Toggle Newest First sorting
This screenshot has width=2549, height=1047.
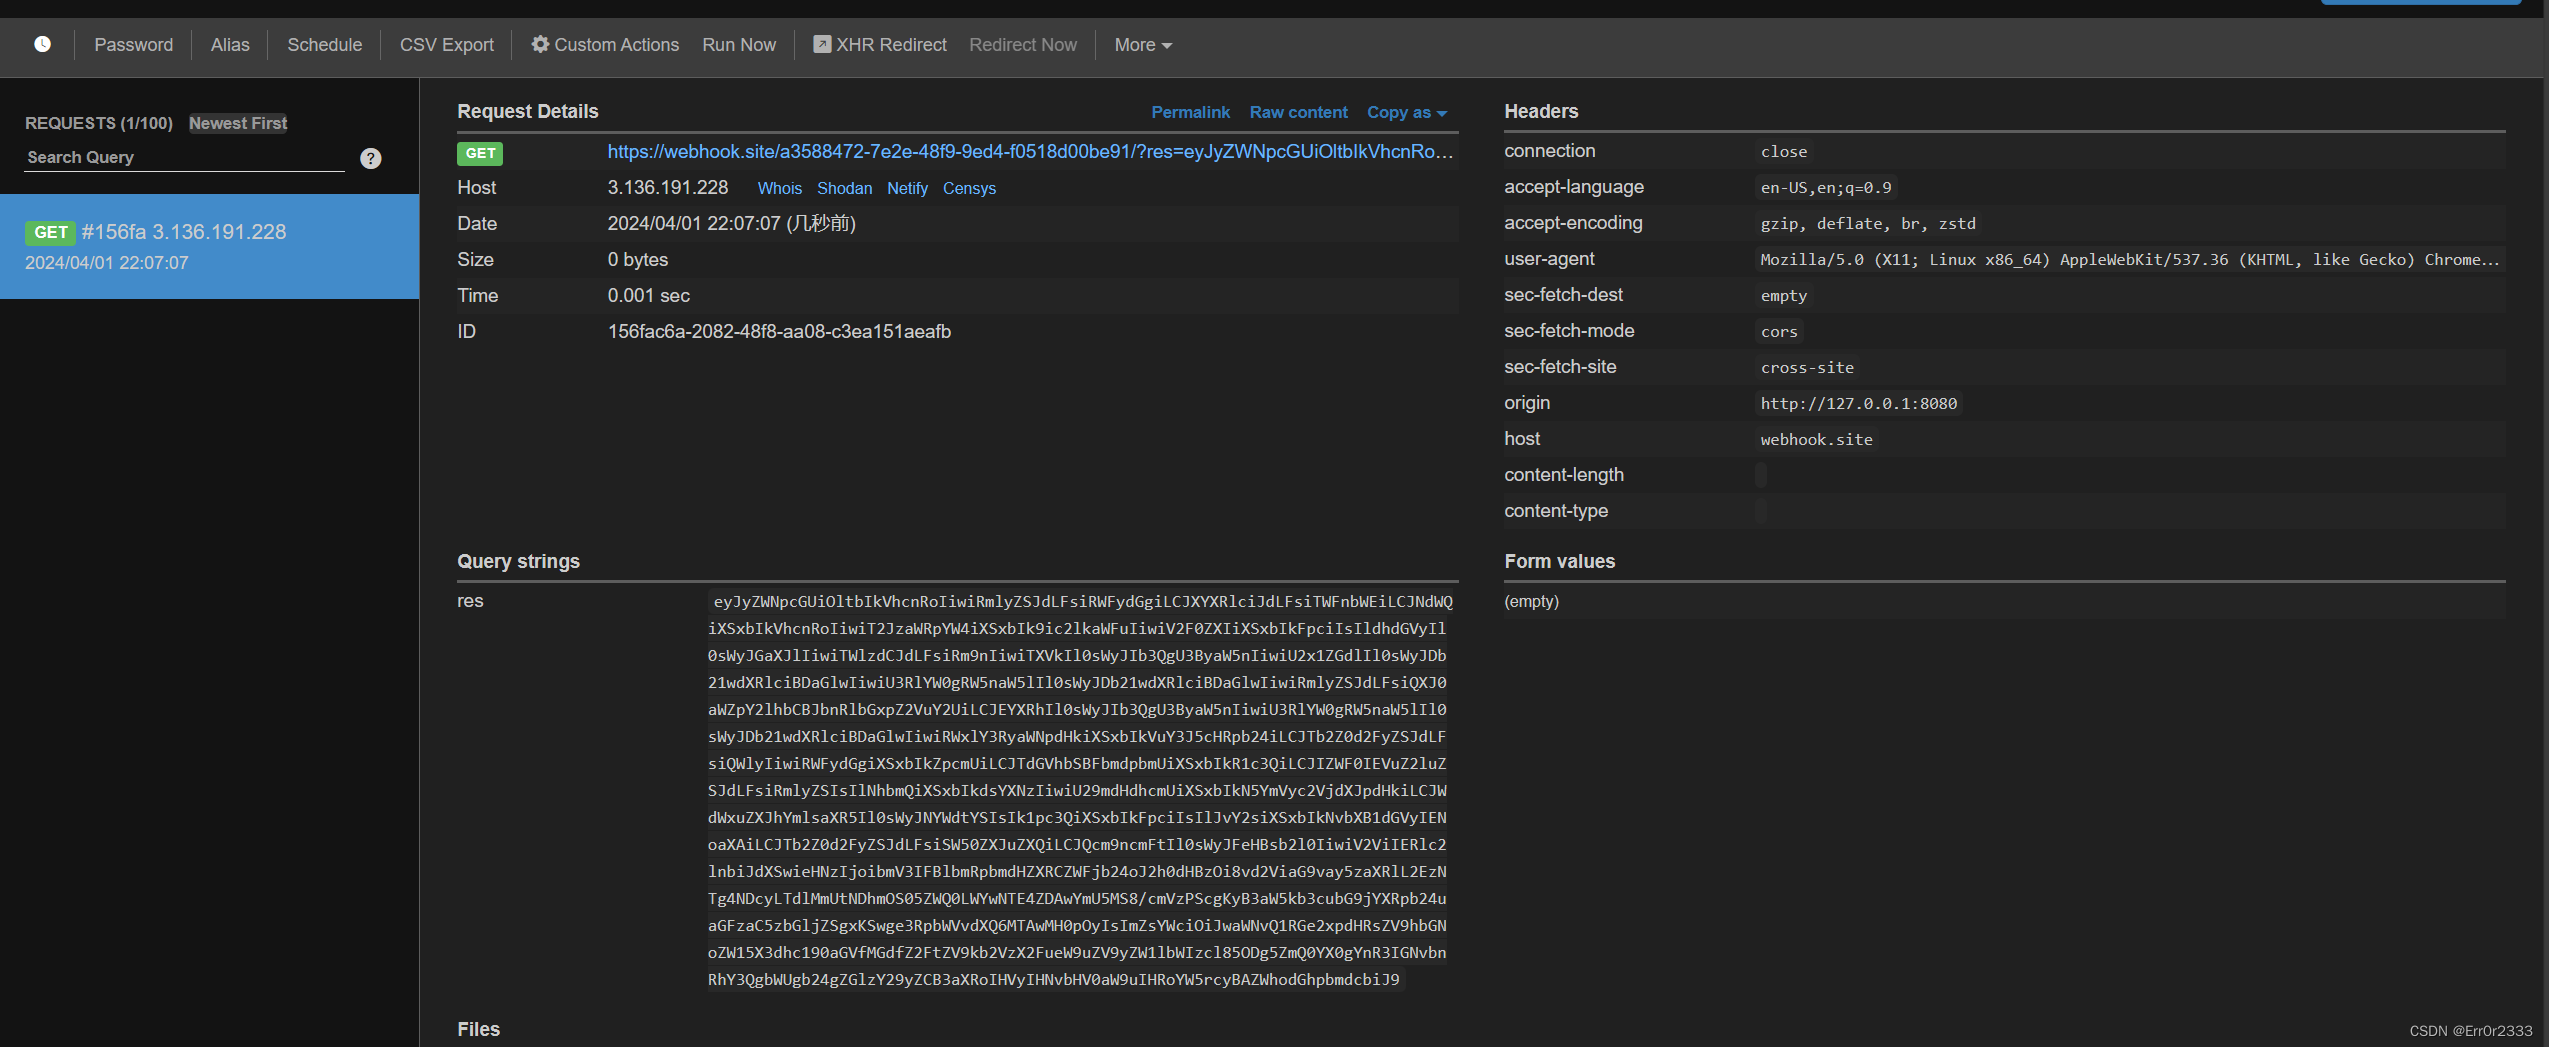click(237, 122)
